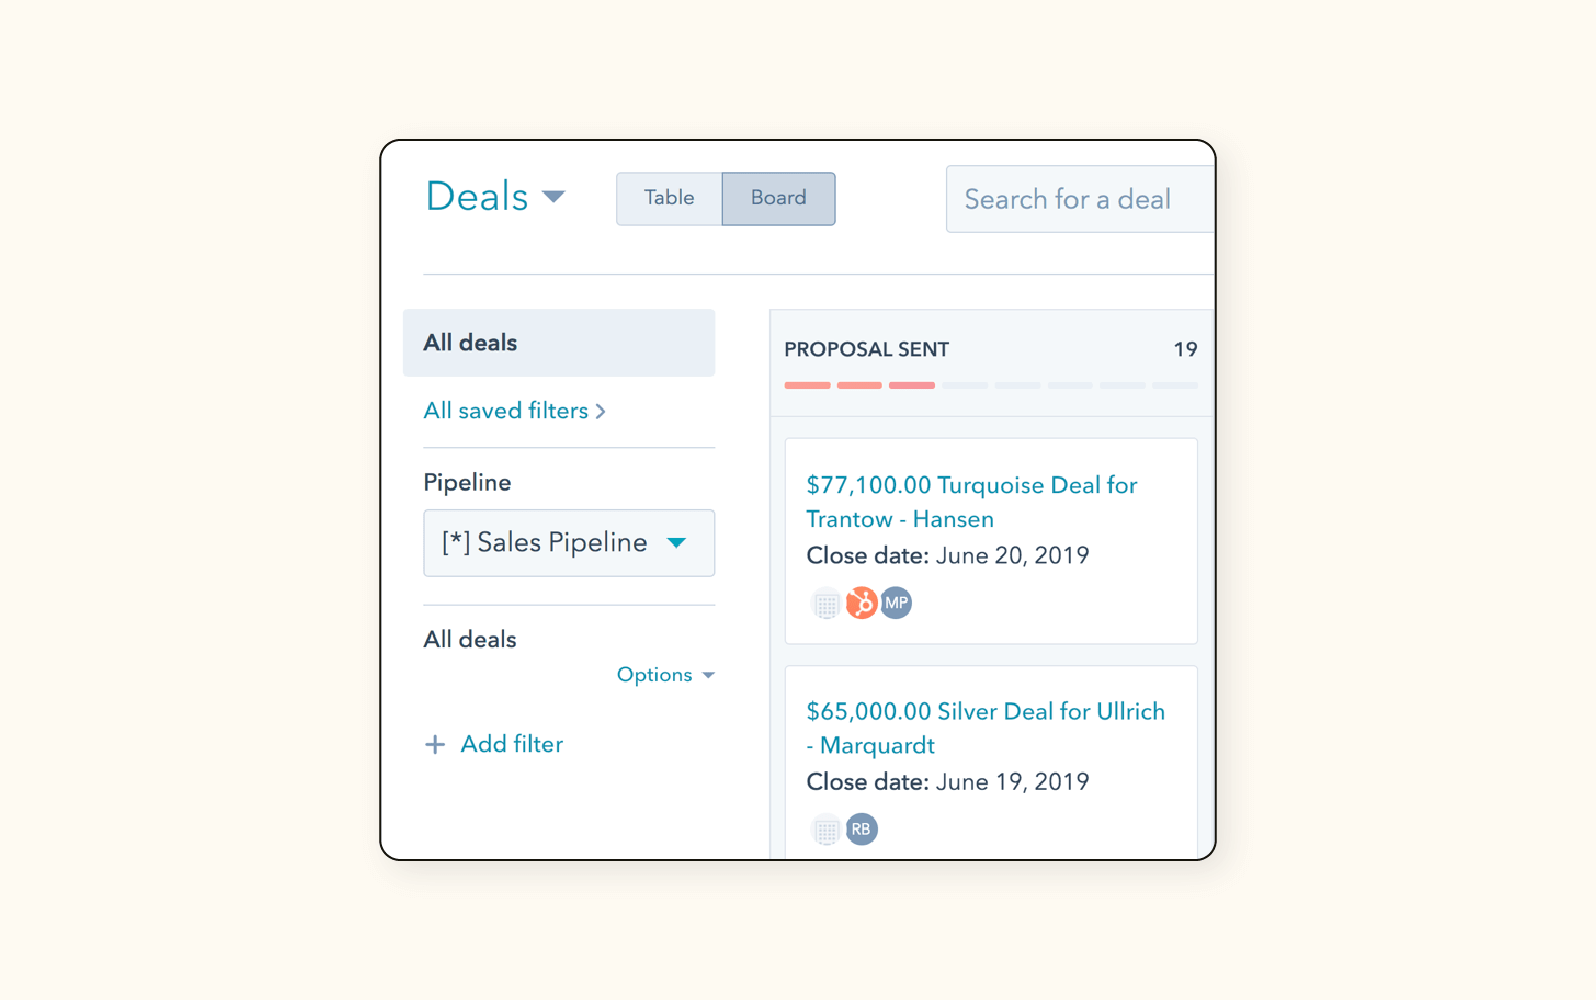Select the Board view
This screenshot has height=1000, width=1596.
[x=778, y=198]
